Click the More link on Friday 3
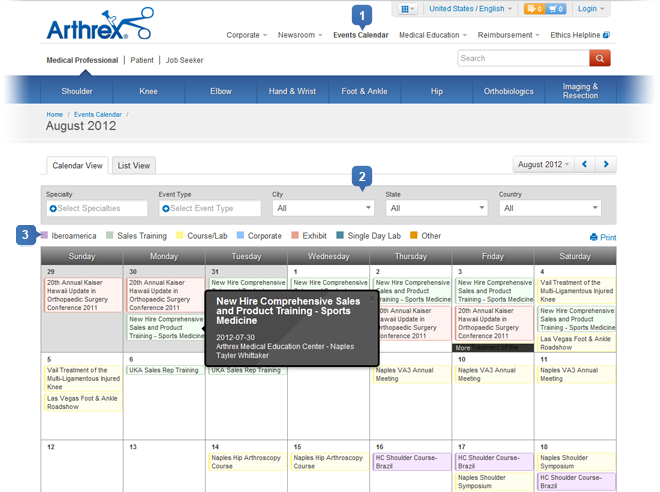This screenshot has width=660, height=492. pos(463,348)
